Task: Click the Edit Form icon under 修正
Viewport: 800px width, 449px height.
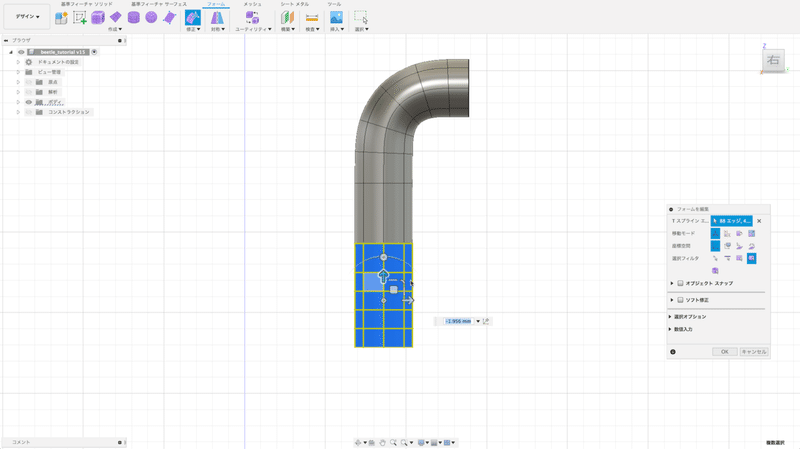Action: pos(193,17)
